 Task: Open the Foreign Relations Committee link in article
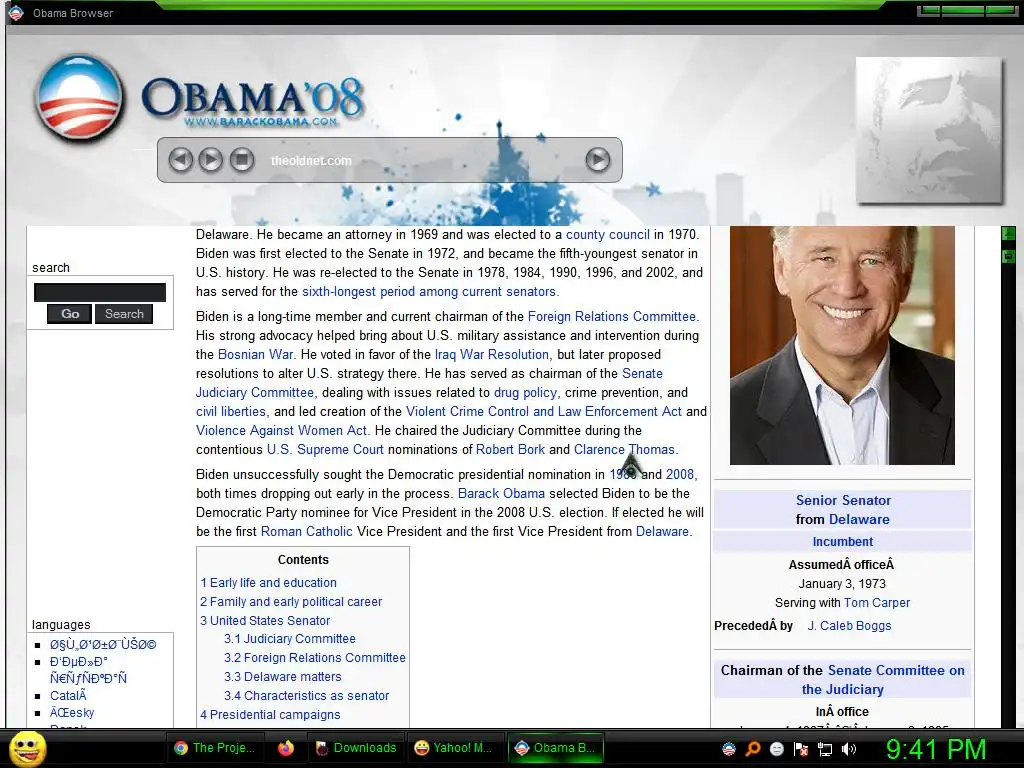[x=612, y=316]
